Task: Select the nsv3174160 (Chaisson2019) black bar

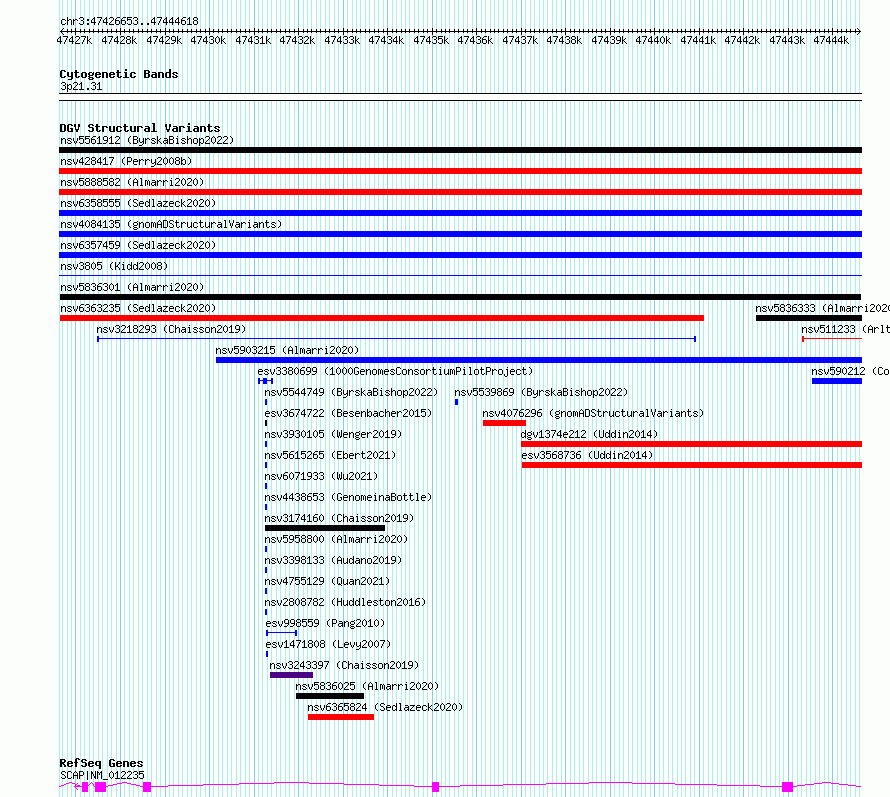Action: coord(325,528)
